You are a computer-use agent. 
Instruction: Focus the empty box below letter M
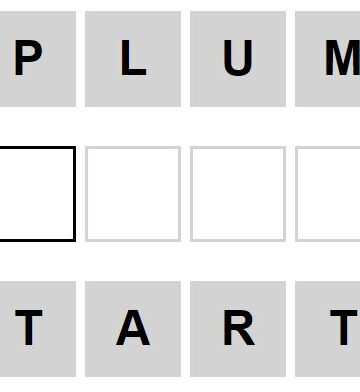tap(328, 194)
